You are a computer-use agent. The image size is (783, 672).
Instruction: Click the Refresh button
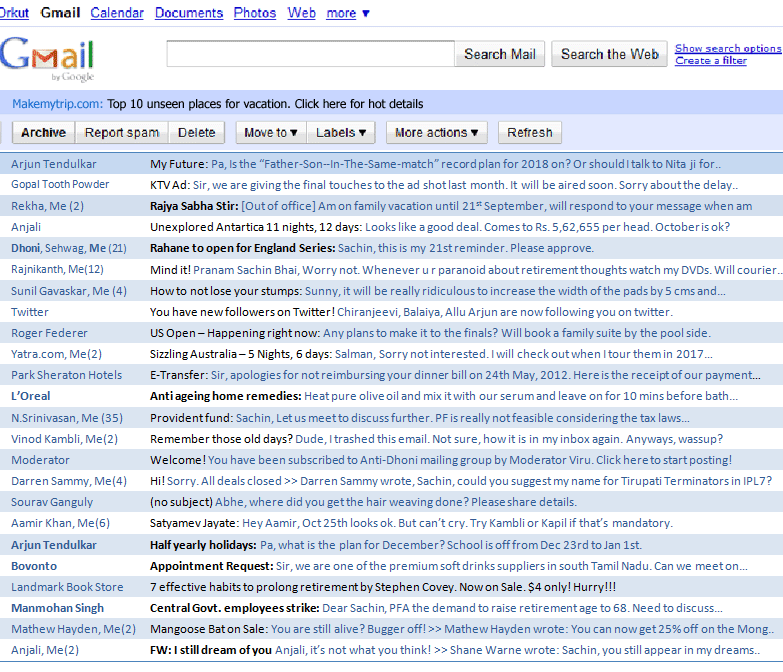(x=530, y=132)
